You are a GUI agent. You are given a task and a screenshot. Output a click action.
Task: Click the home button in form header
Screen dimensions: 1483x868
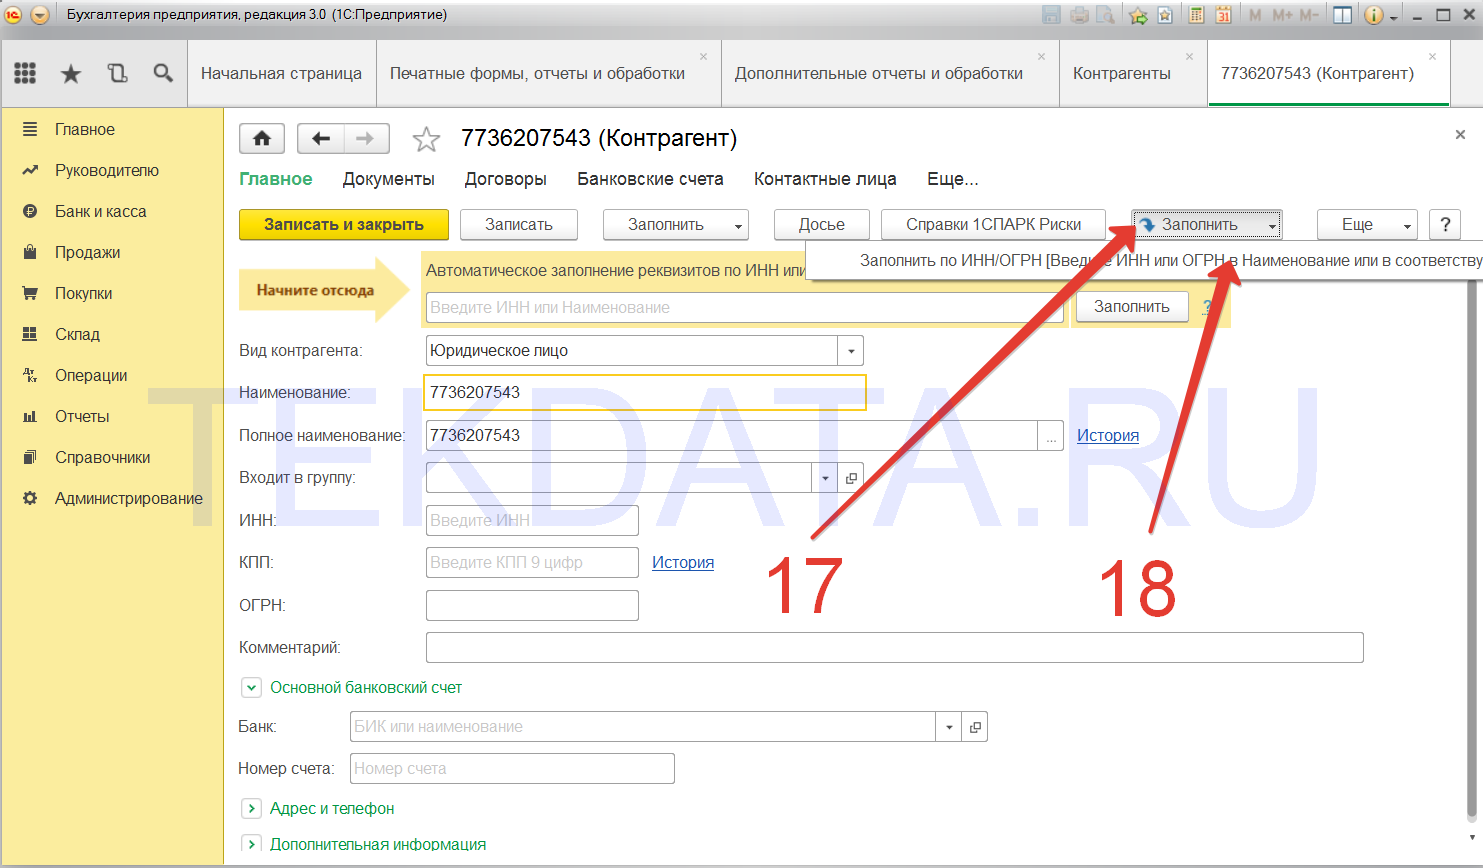tap(262, 139)
